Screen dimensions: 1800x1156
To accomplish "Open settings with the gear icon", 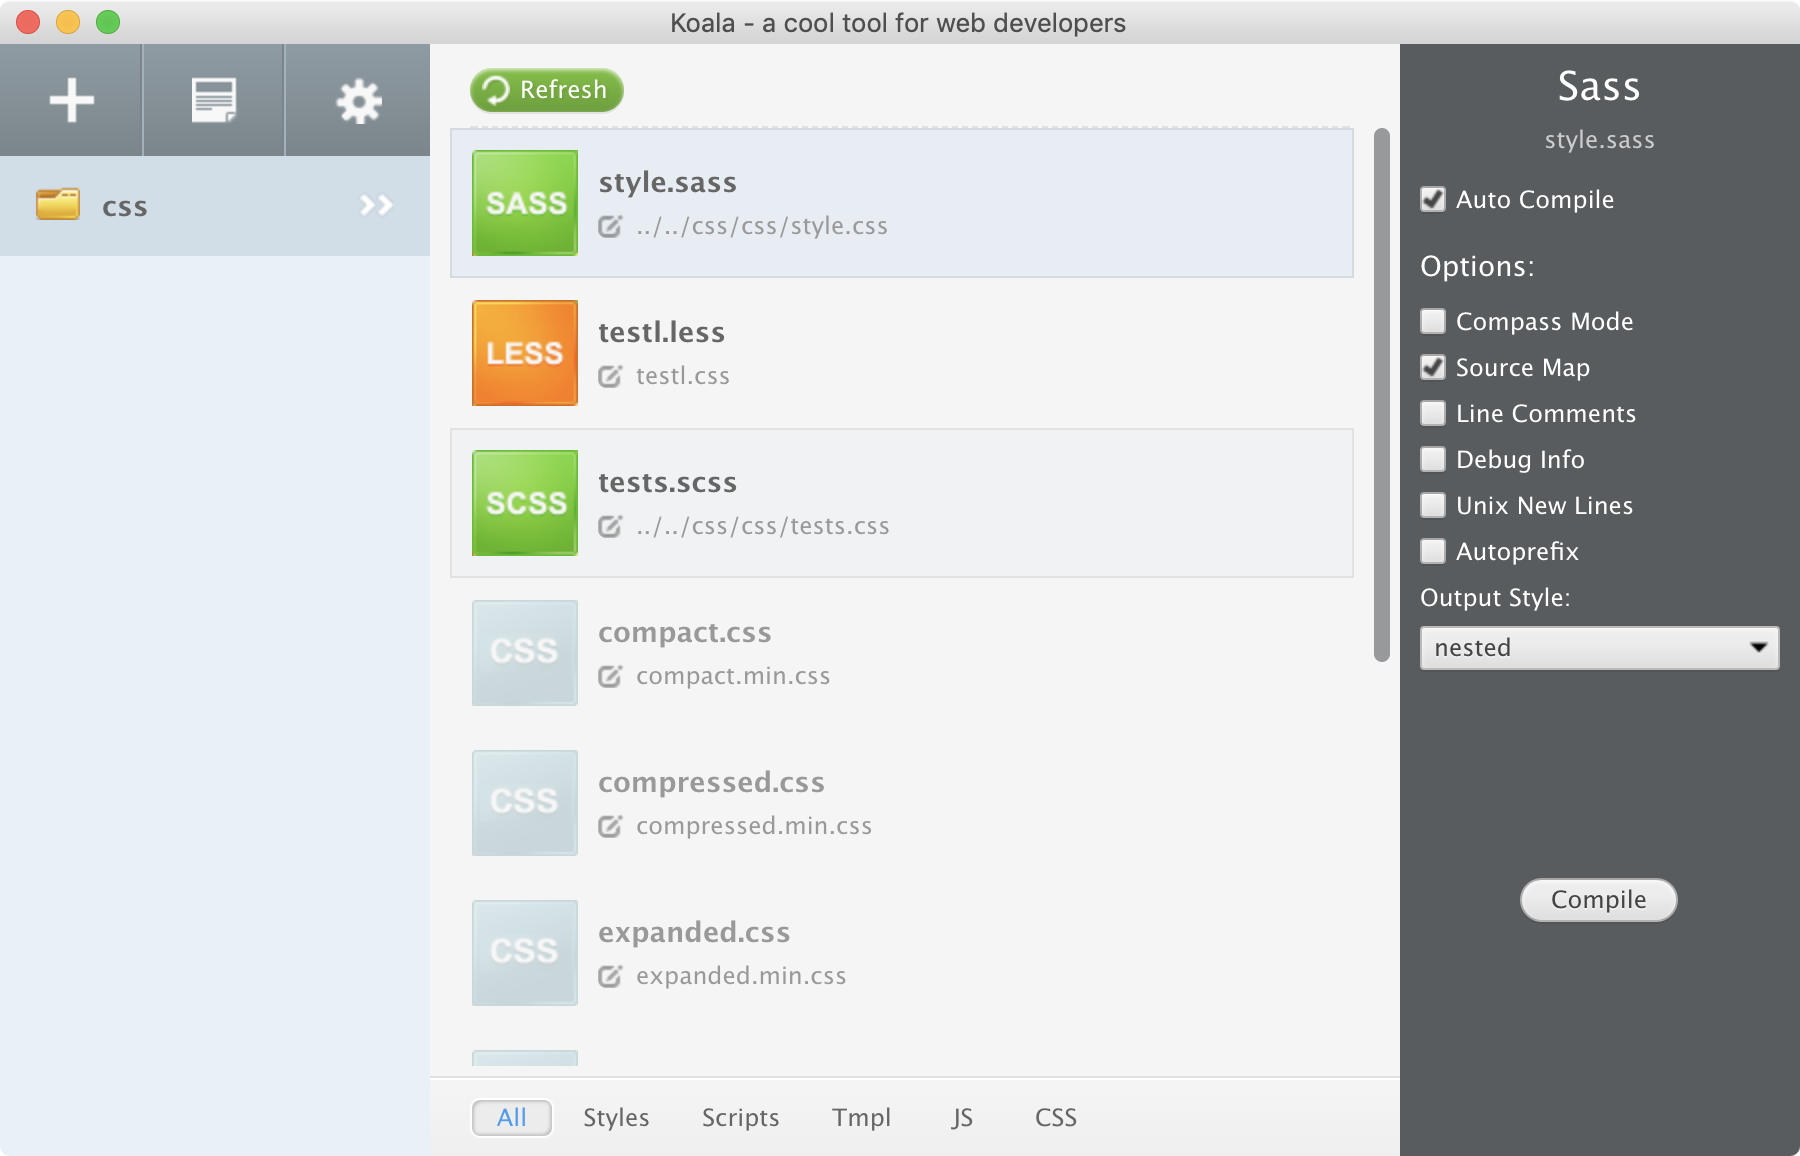I will pyautogui.click(x=358, y=101).
